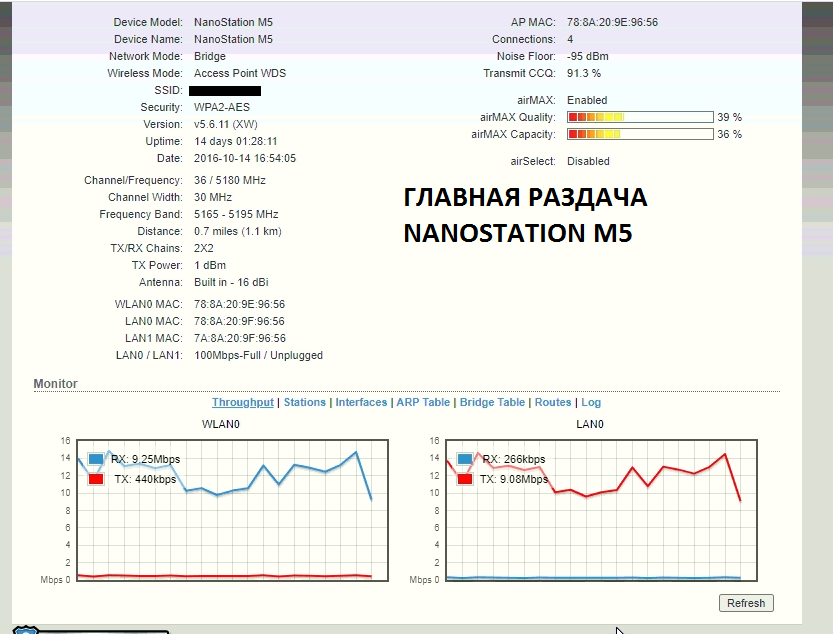The height and width of the screenshot is (634, 833).
Task: Click Channel/Frequency value 36 / 5180 MHz
Action: point(230,180)
